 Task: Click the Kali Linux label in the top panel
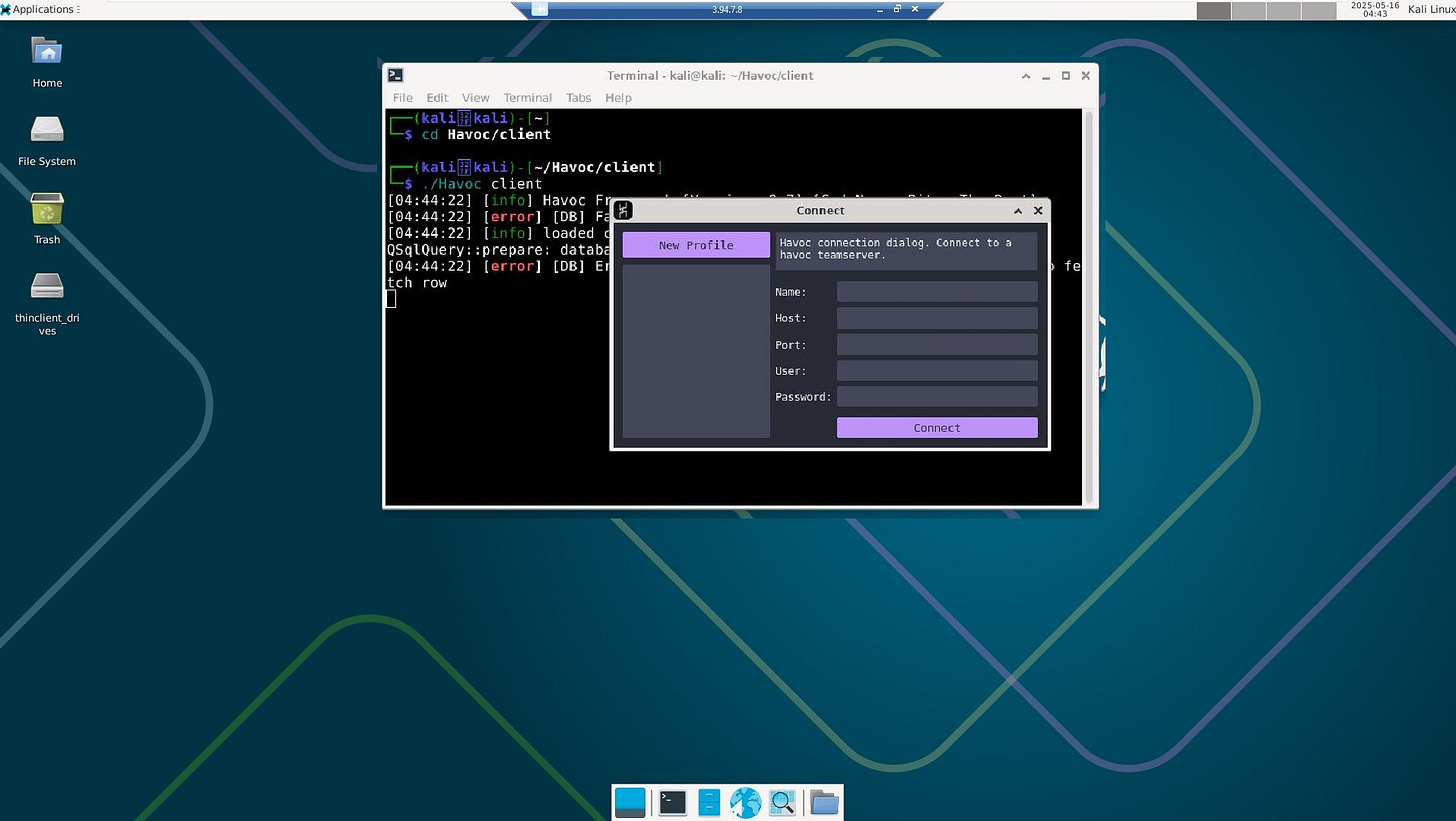[x=1431, y=9]
